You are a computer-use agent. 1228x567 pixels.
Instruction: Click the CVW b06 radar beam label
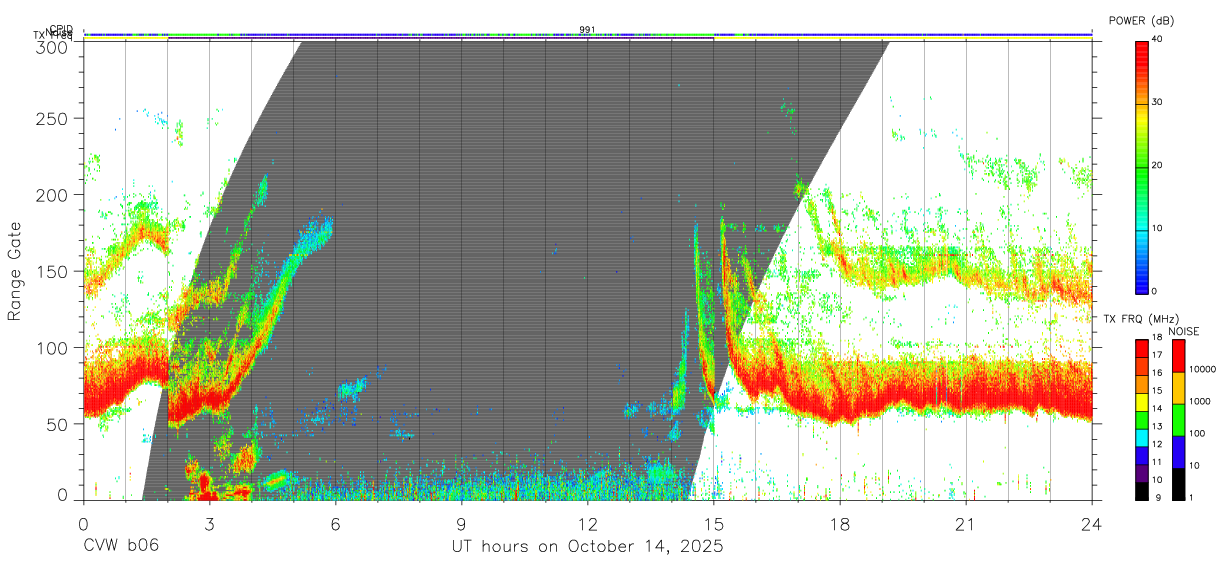click(121, 547)
